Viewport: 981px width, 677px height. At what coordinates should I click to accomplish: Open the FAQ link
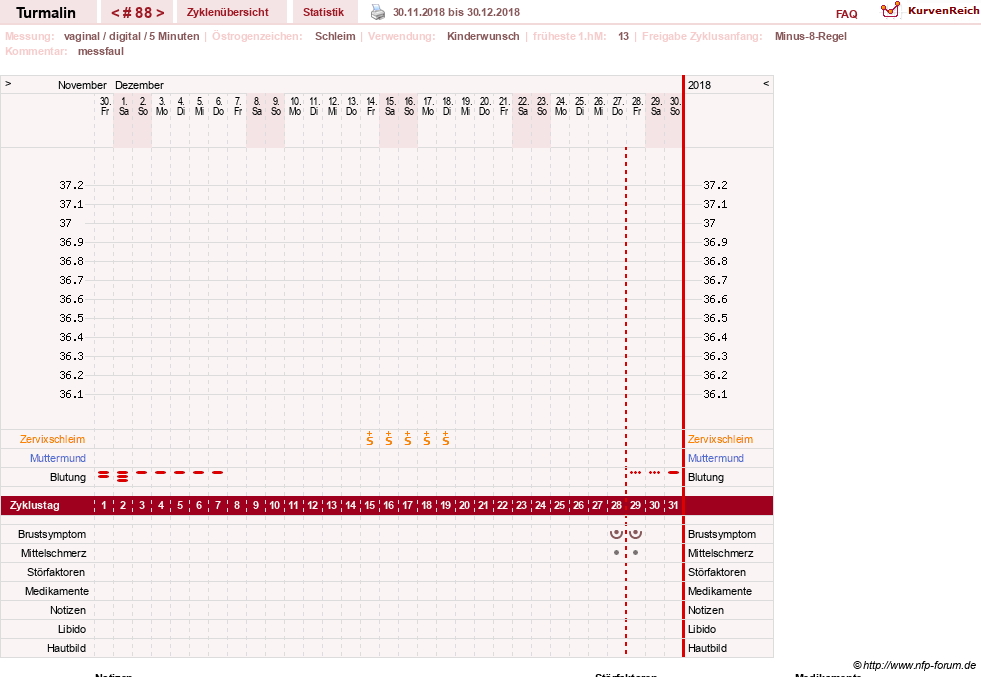tap(846, 14)
